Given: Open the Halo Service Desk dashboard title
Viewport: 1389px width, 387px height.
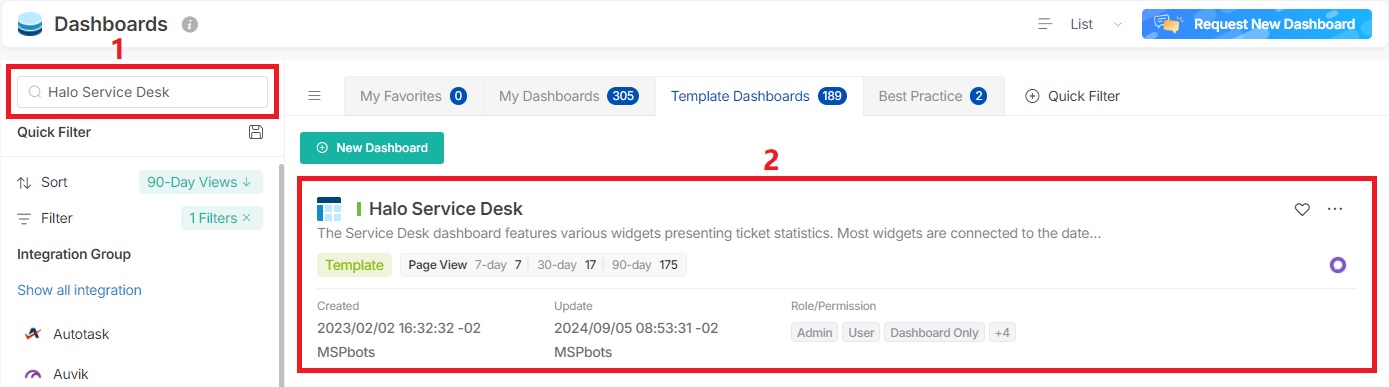Looking at the screenshot, I should (446, 209).
